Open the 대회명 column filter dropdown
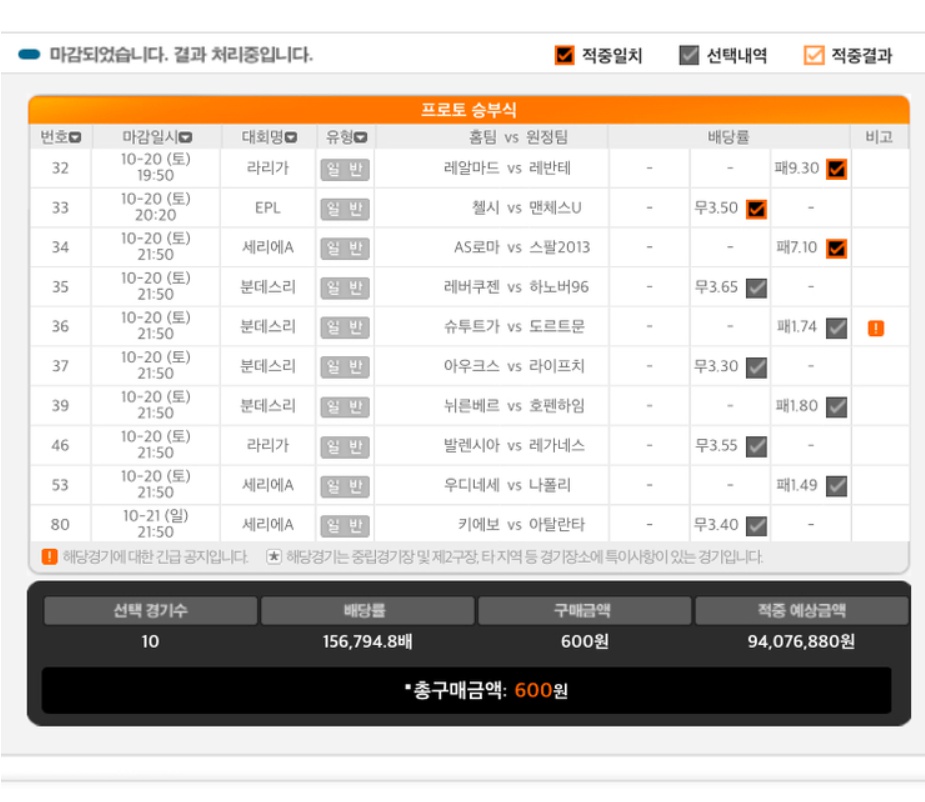This screenshot has width=925, height=802. click(290, 138)
